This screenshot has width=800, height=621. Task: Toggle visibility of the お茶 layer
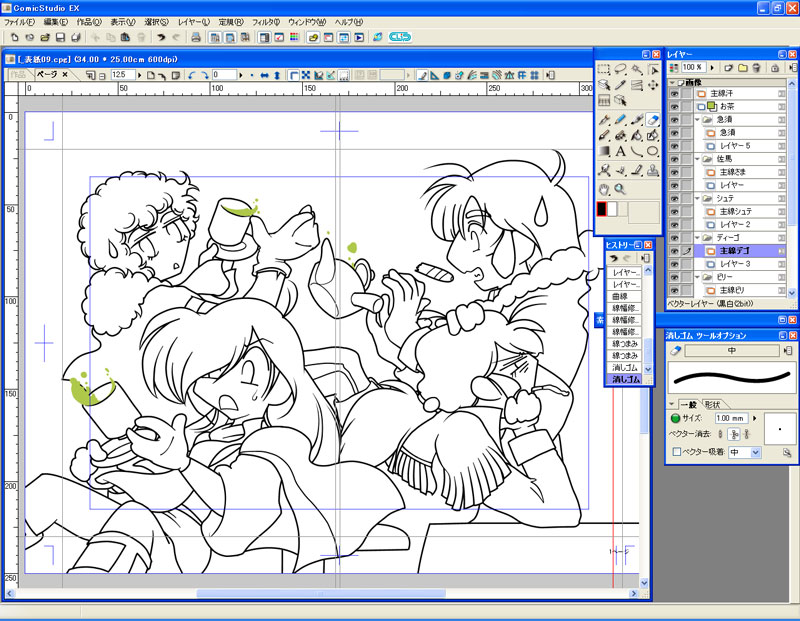tap(674, 107)
